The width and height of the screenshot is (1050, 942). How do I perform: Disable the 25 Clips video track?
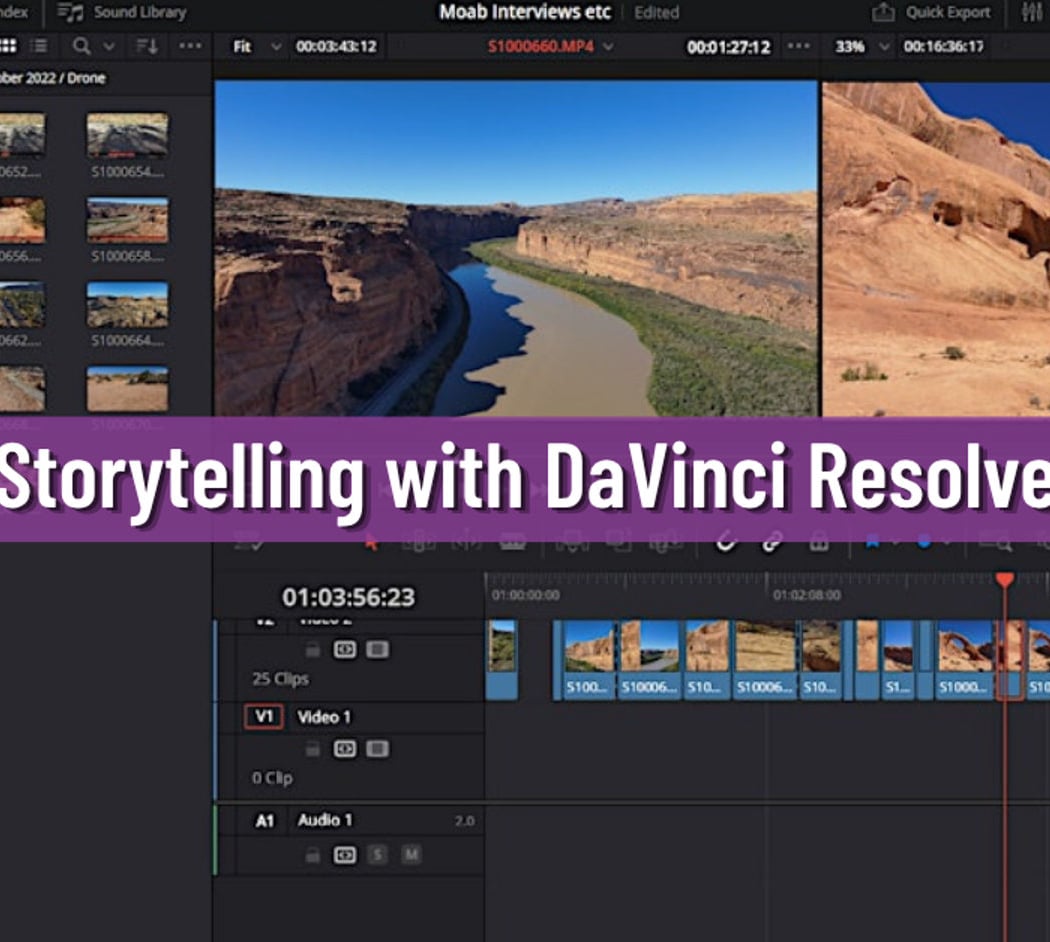pos(377,649)
